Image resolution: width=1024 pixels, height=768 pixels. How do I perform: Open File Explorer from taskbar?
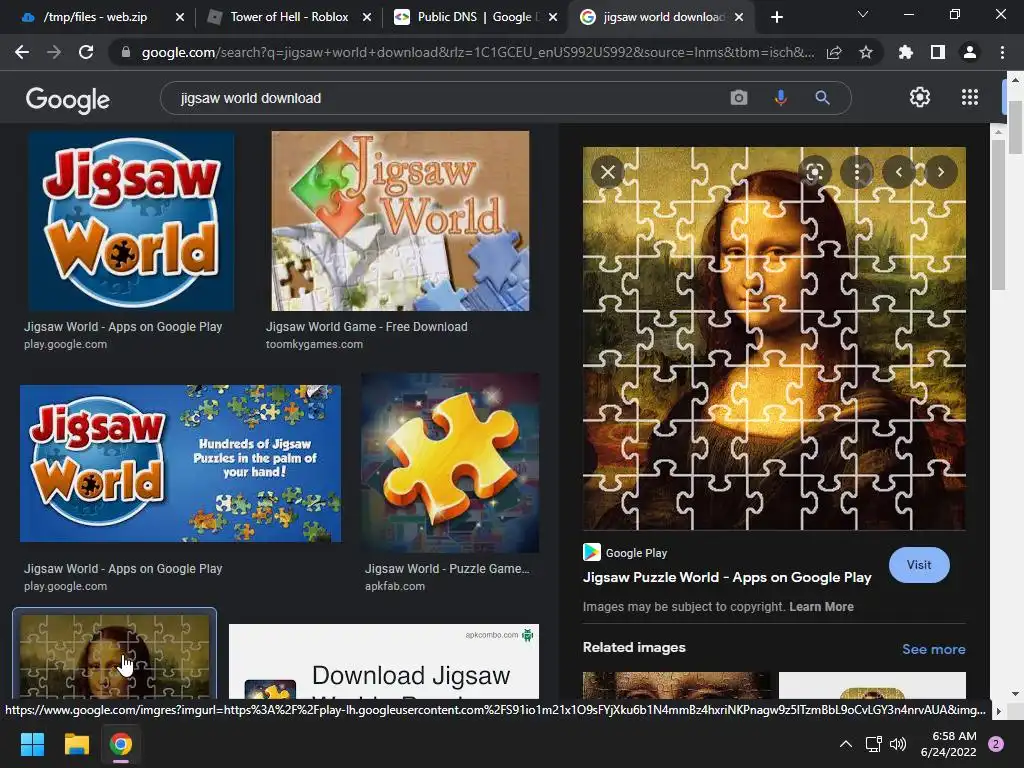76,744
